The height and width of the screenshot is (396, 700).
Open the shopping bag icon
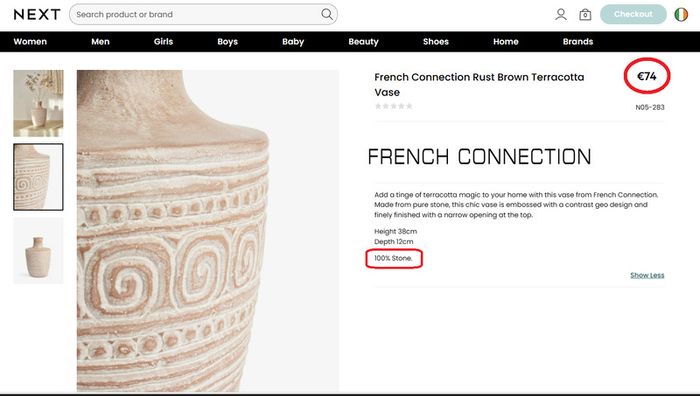pyautogui.click(x=585, y=15)
